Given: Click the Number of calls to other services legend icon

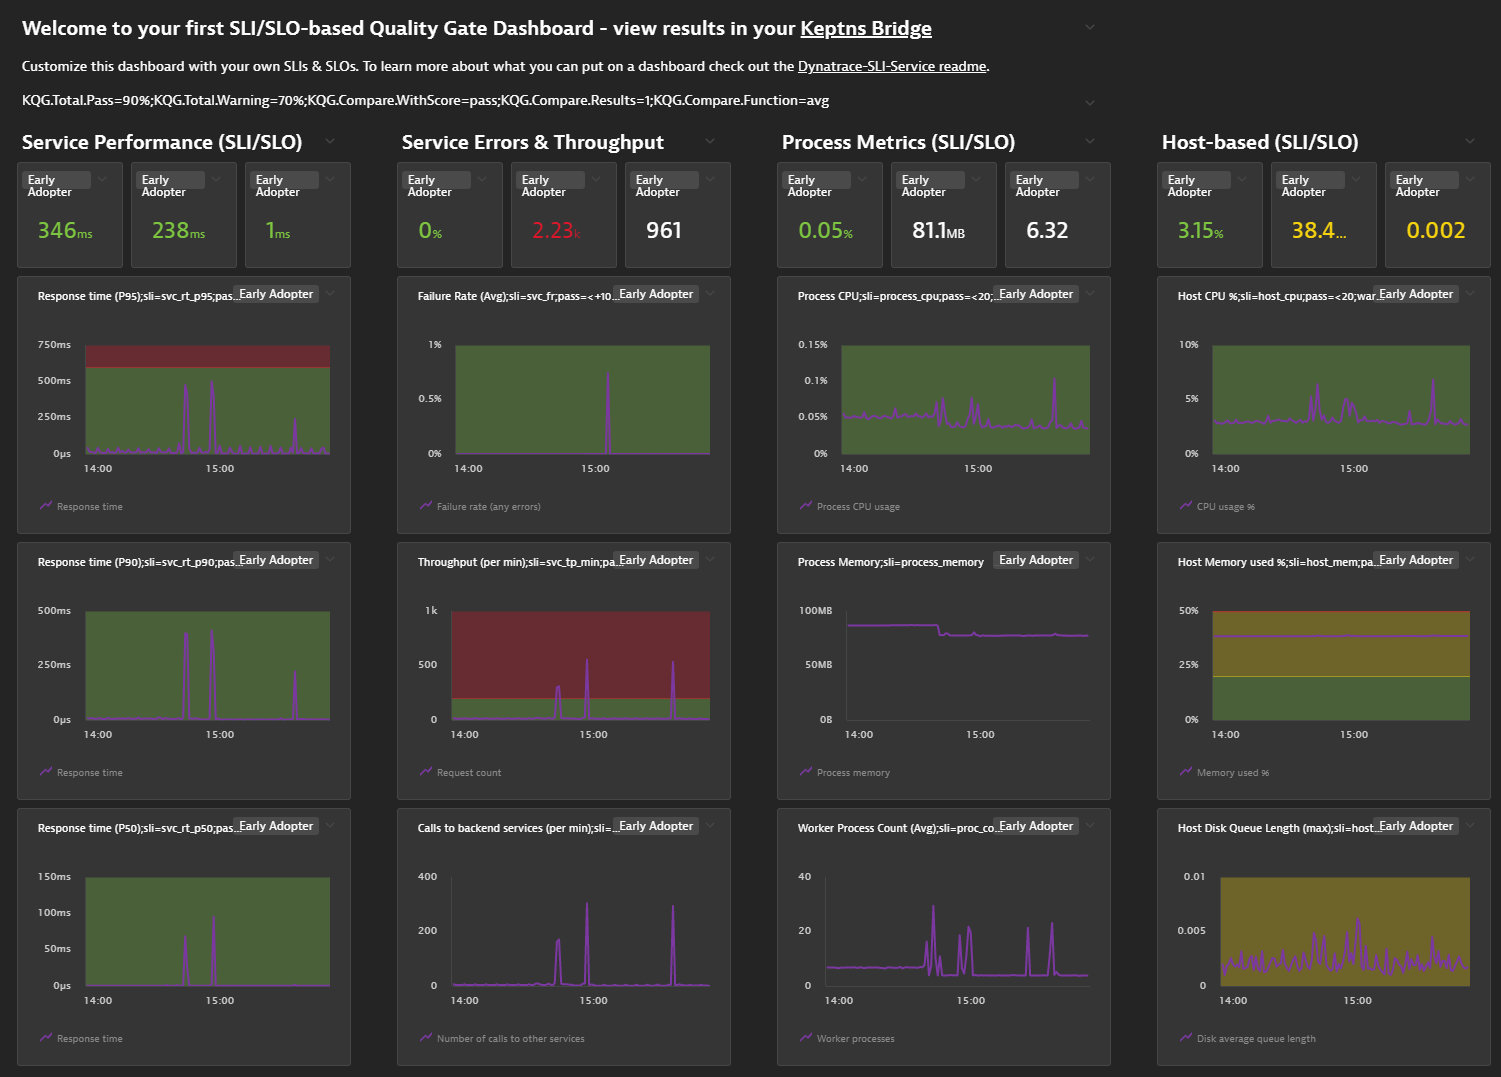Looking at the screenshot, I should coord(426,1038).
